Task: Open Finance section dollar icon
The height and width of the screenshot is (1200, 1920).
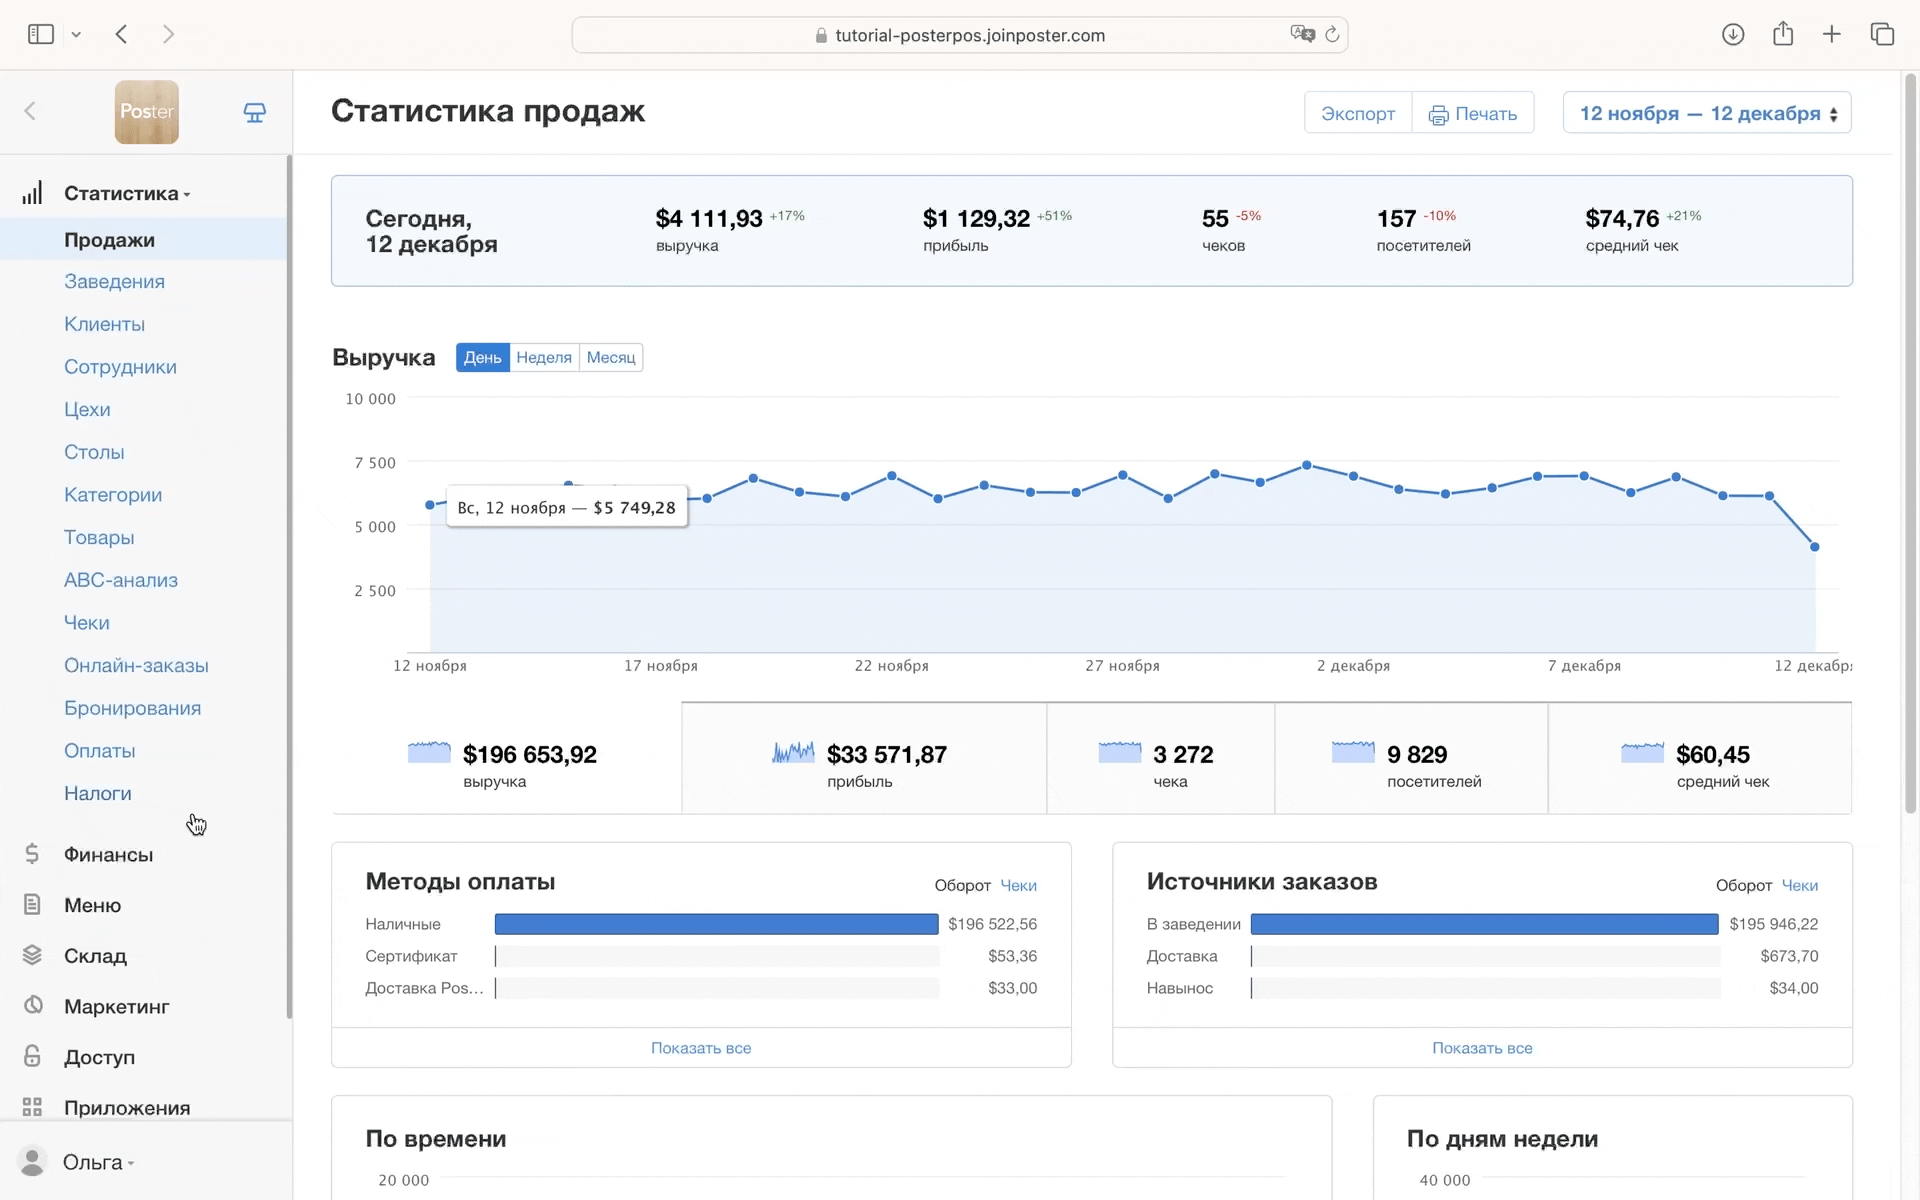Action: pyautogui.click(x=32, y=854)
